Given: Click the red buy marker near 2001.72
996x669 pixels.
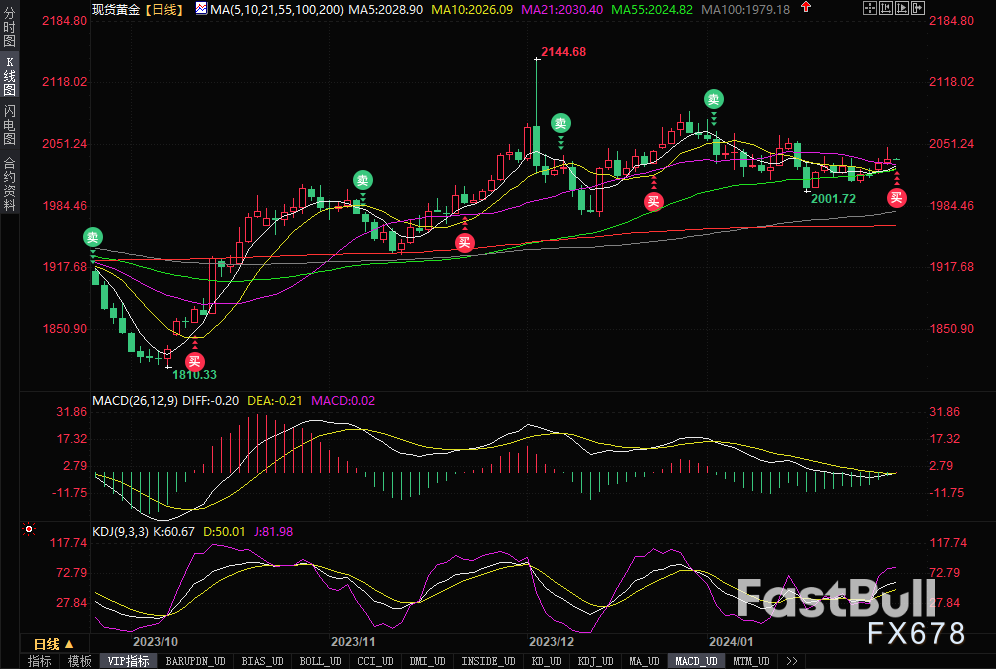Looking at the screenshot, I should click(x=896, y=197).
